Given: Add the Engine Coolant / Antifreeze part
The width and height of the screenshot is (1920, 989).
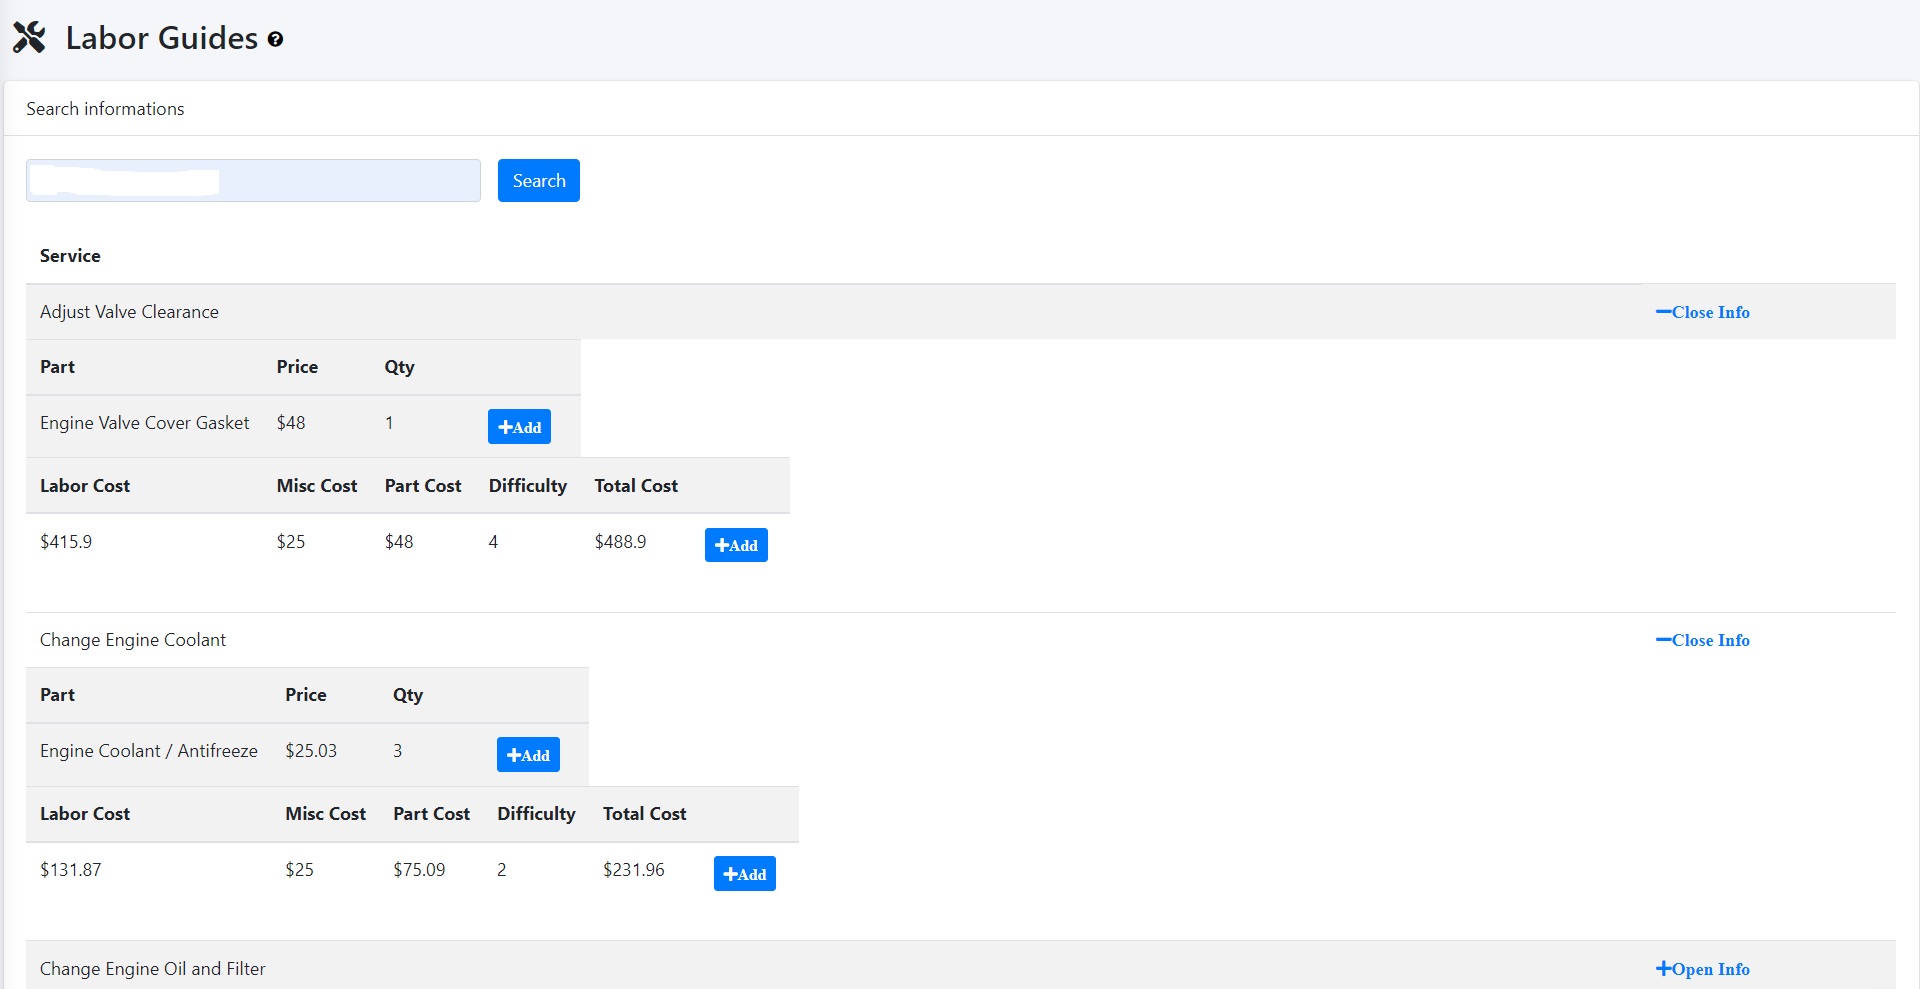Looking at the screenshot, I should 528,755.
